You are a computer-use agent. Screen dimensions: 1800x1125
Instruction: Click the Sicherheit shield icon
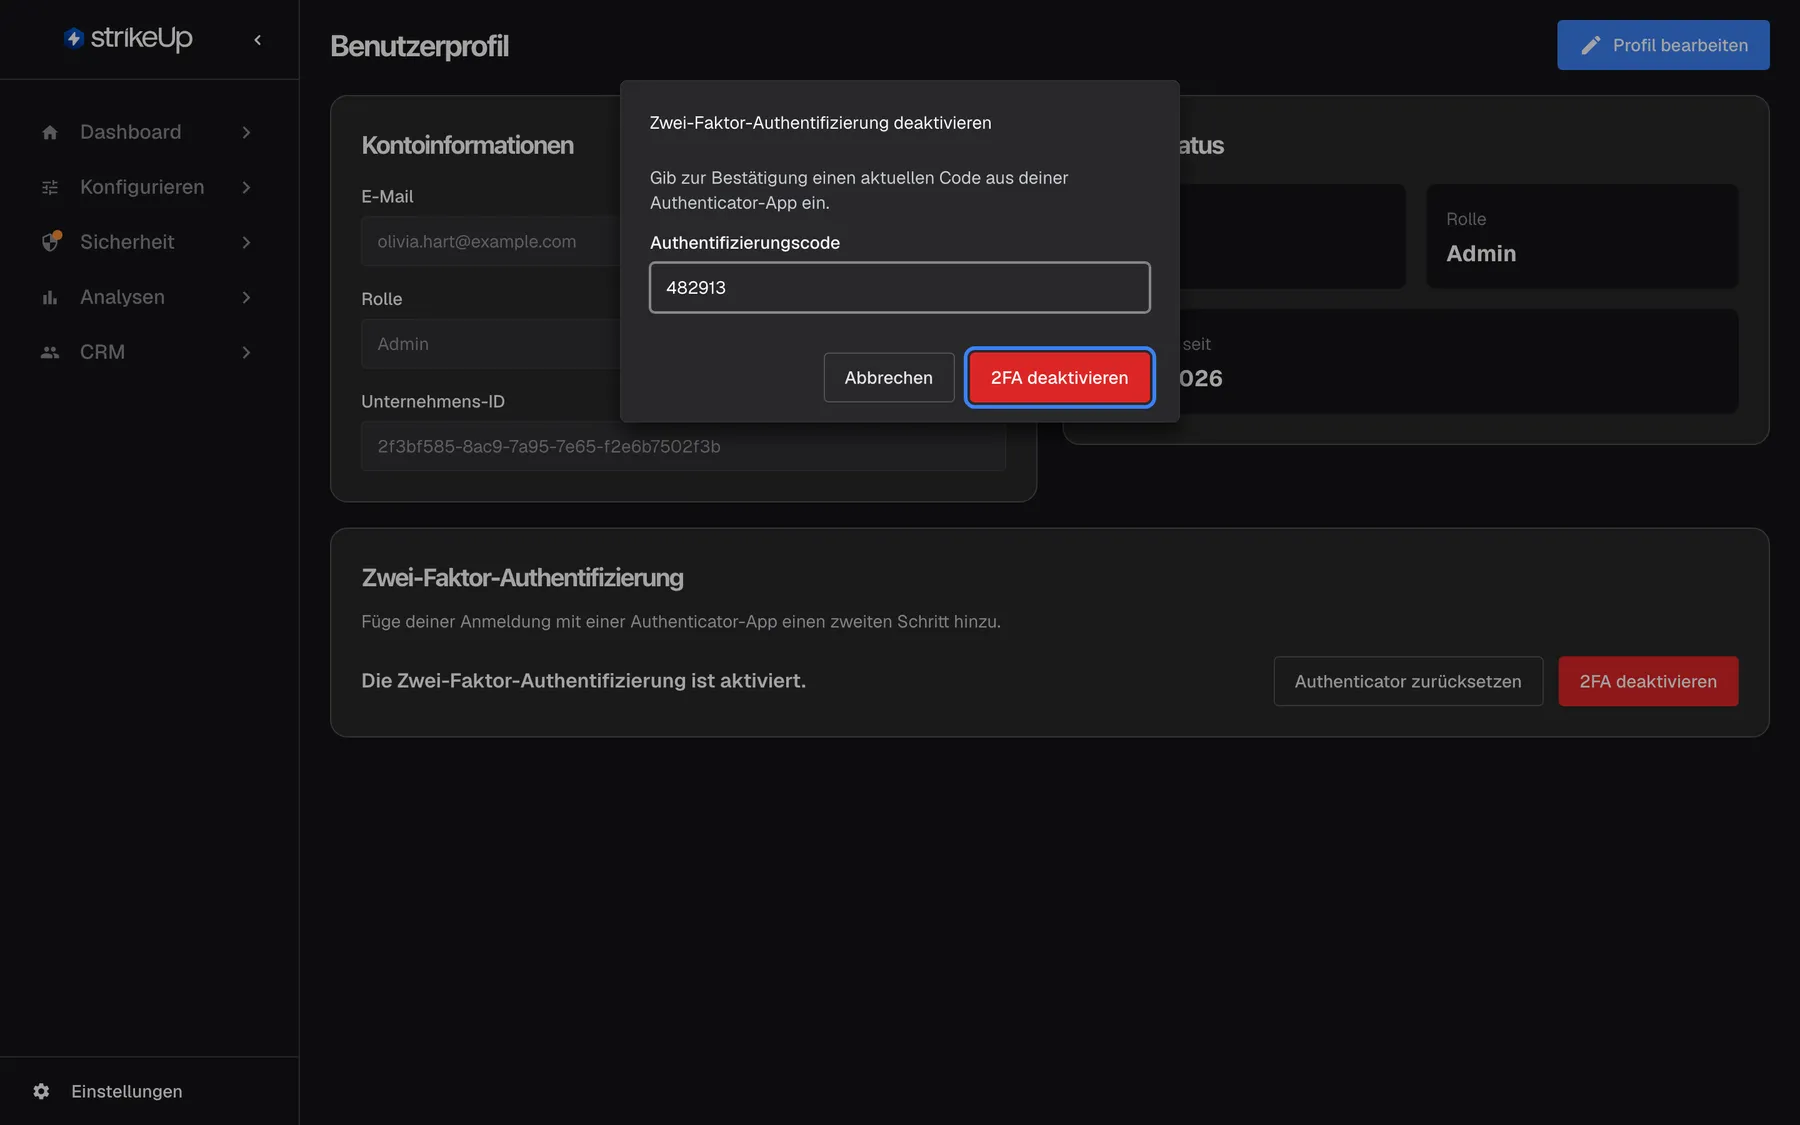[51, 241]
